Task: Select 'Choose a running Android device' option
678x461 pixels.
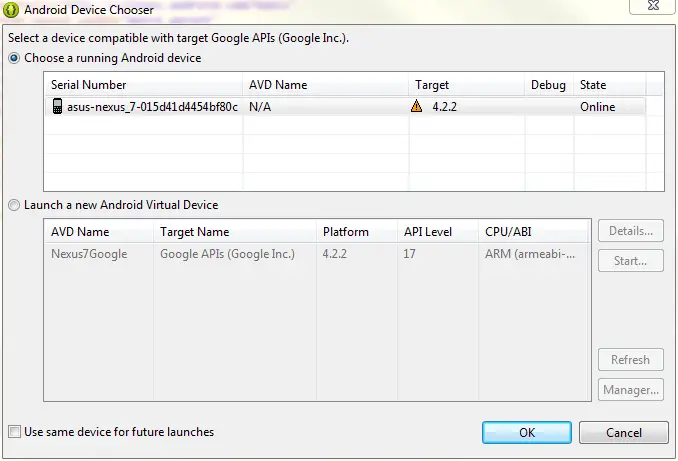Action: click(x=14, y=58)
